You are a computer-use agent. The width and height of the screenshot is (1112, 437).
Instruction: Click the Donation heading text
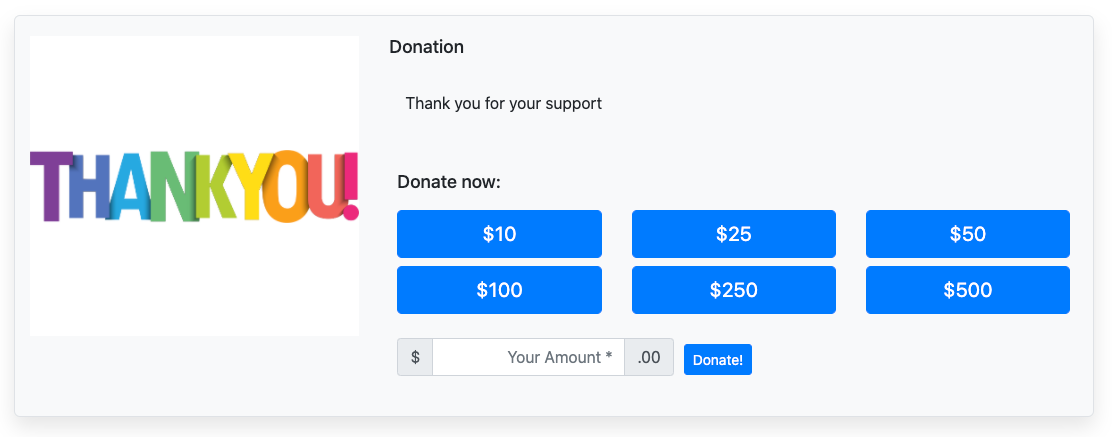pos(426,47)
